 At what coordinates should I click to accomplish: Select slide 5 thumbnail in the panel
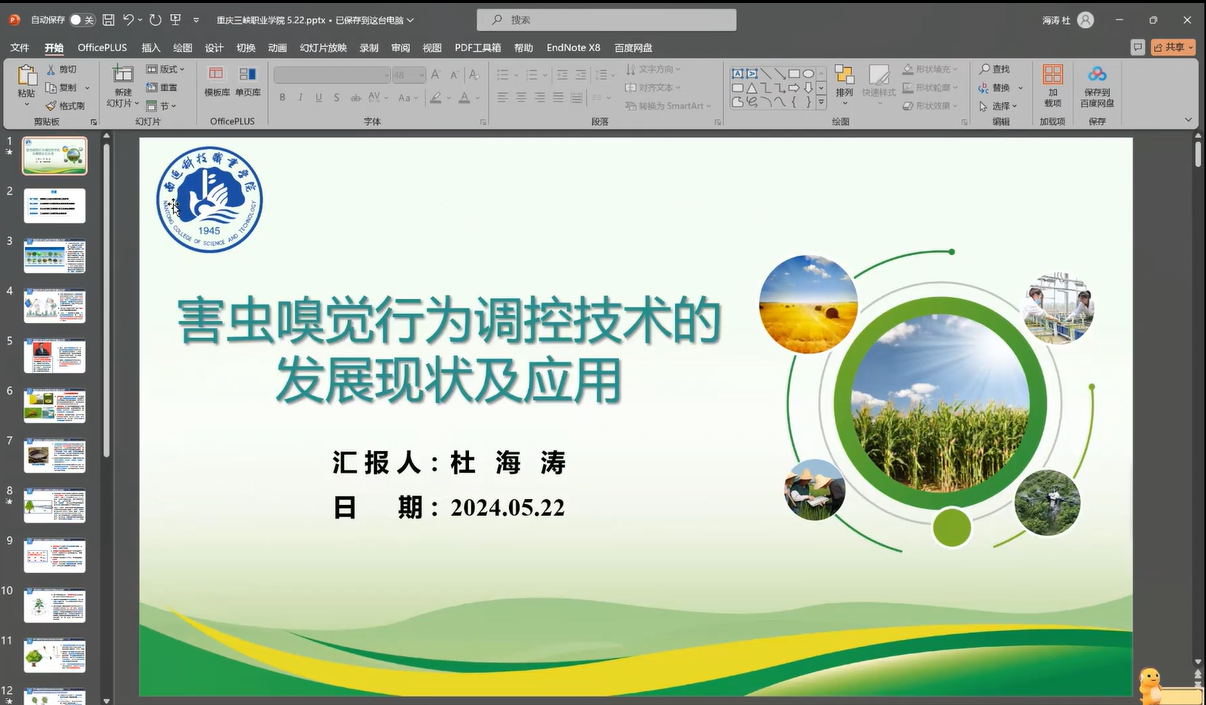[55, 356]
